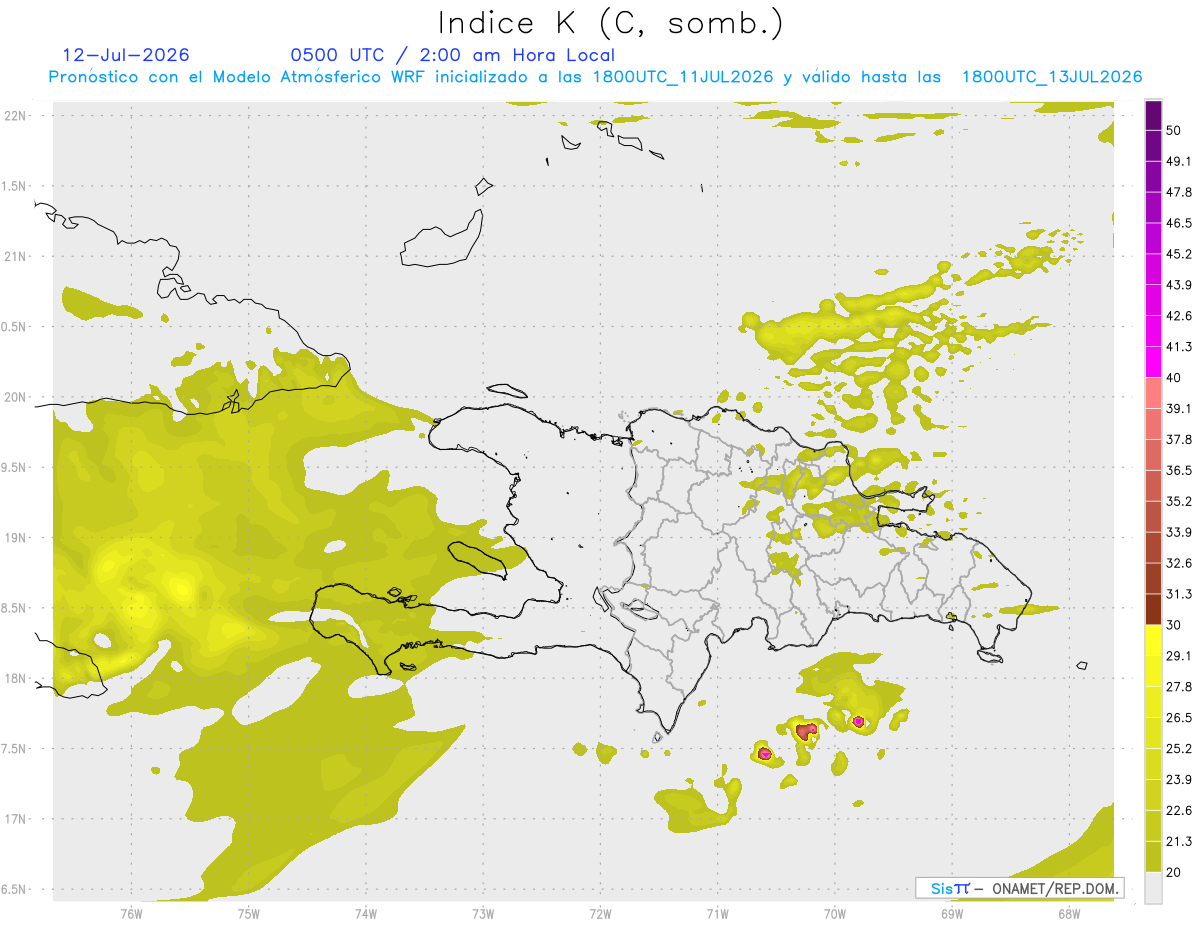The image size is (1200, 927).
Task: Click the '19N' latitude label
Action: coord(17,538)
